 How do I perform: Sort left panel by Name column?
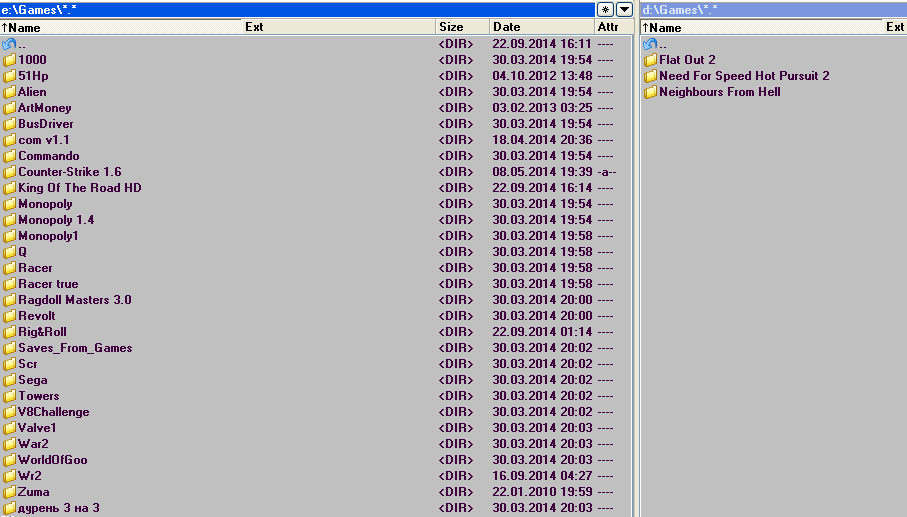click(121, 27)
